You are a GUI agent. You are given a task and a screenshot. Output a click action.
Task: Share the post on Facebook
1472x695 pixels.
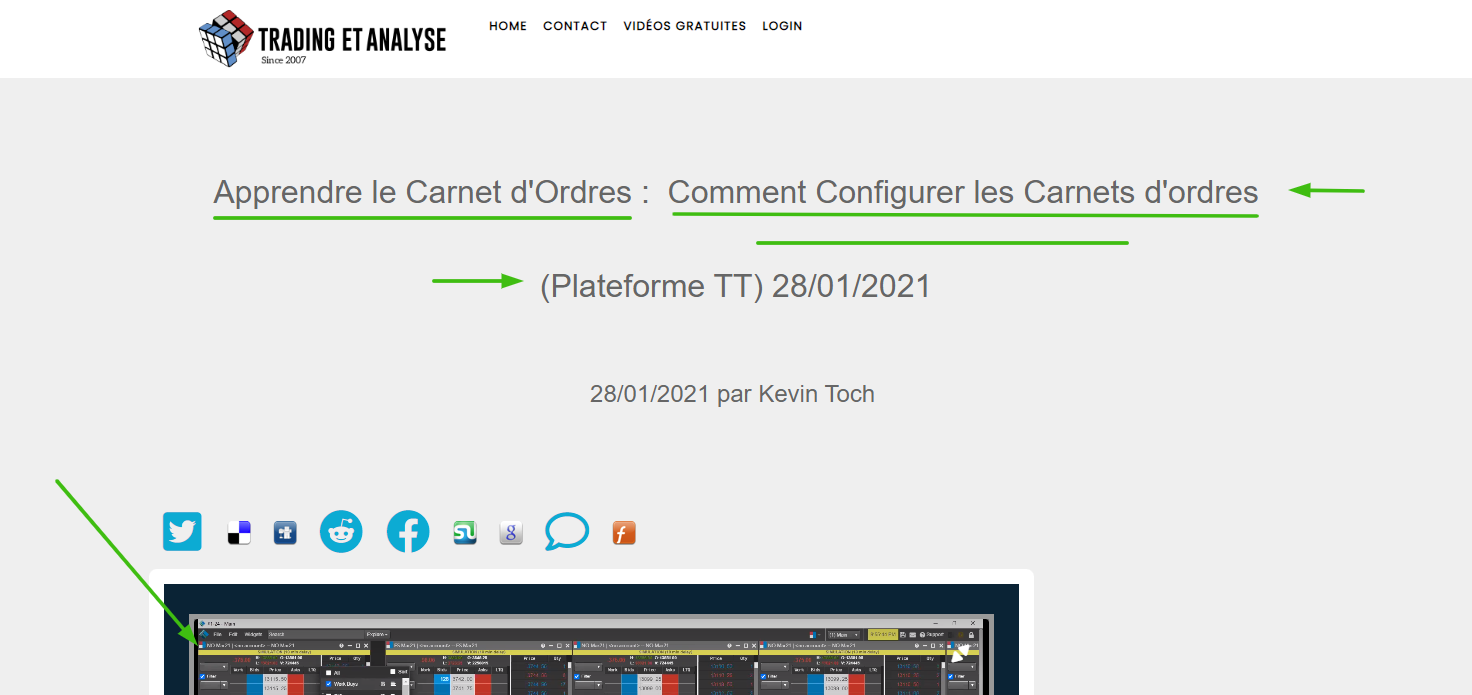point(408,532)
